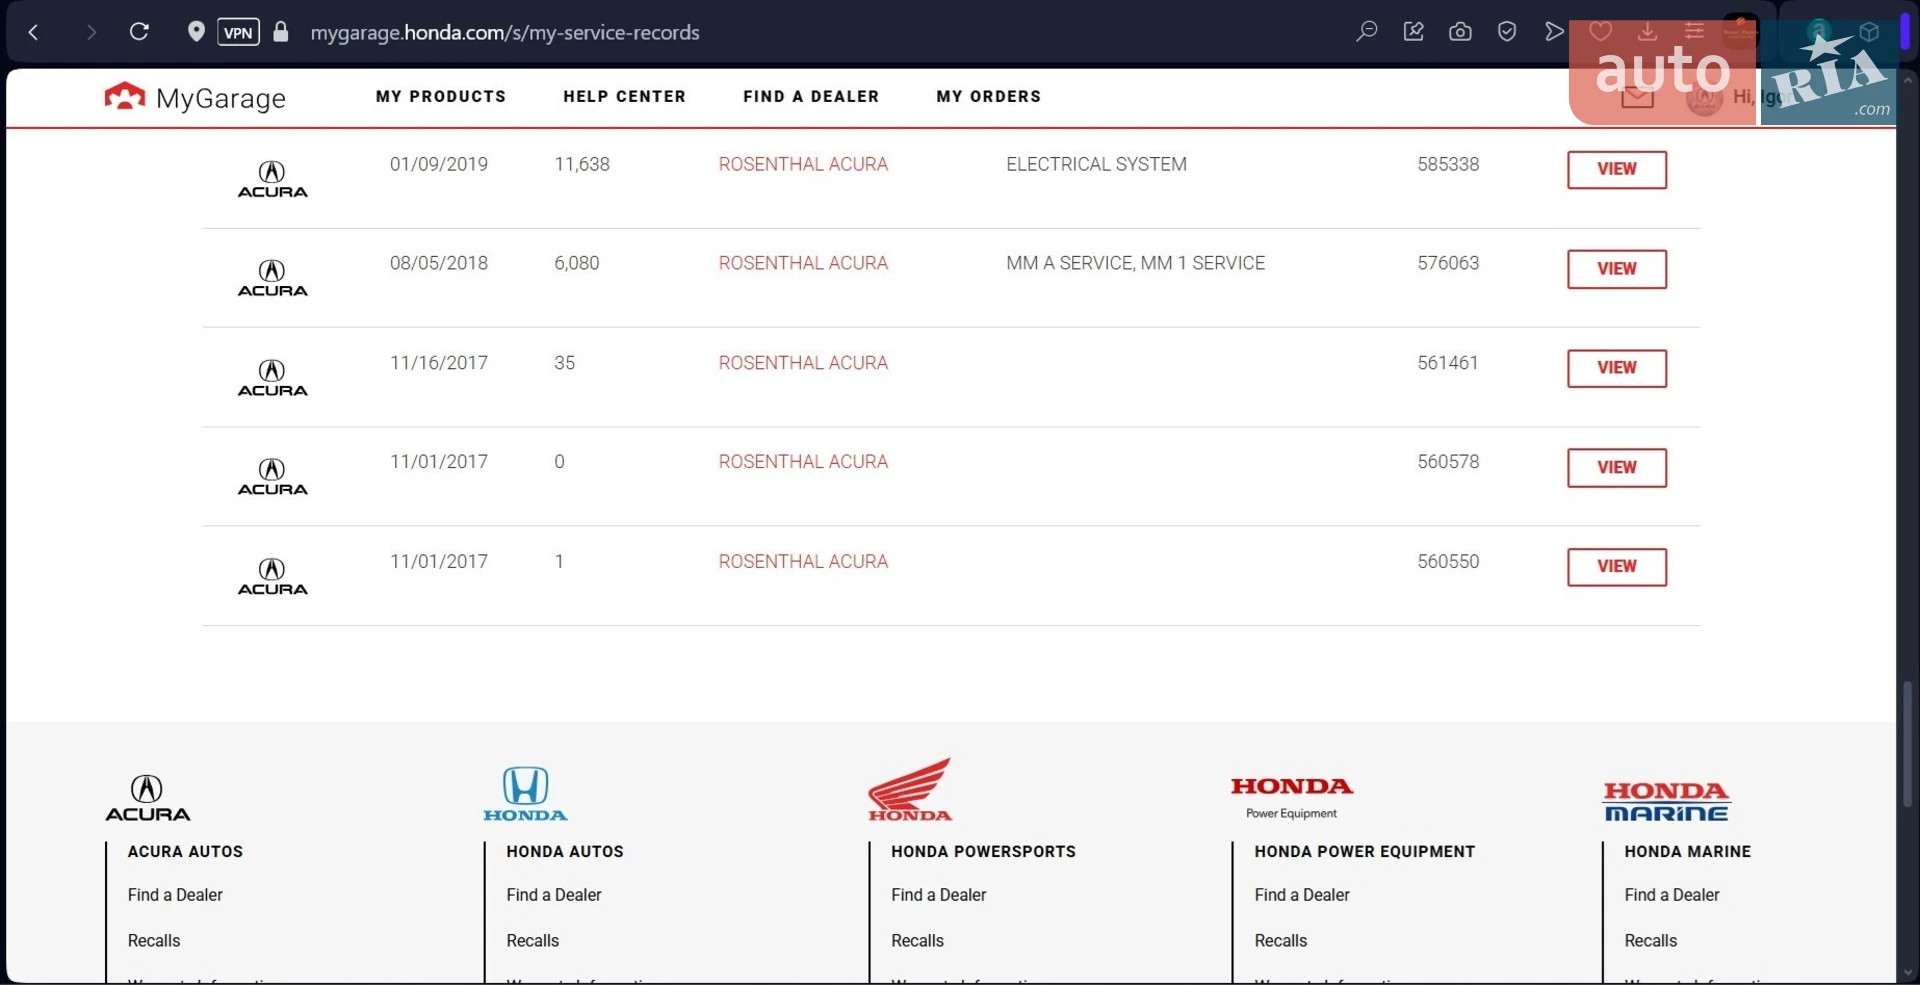
Task: Open Recalls under Honda Autos
Action: coord(533,941)
